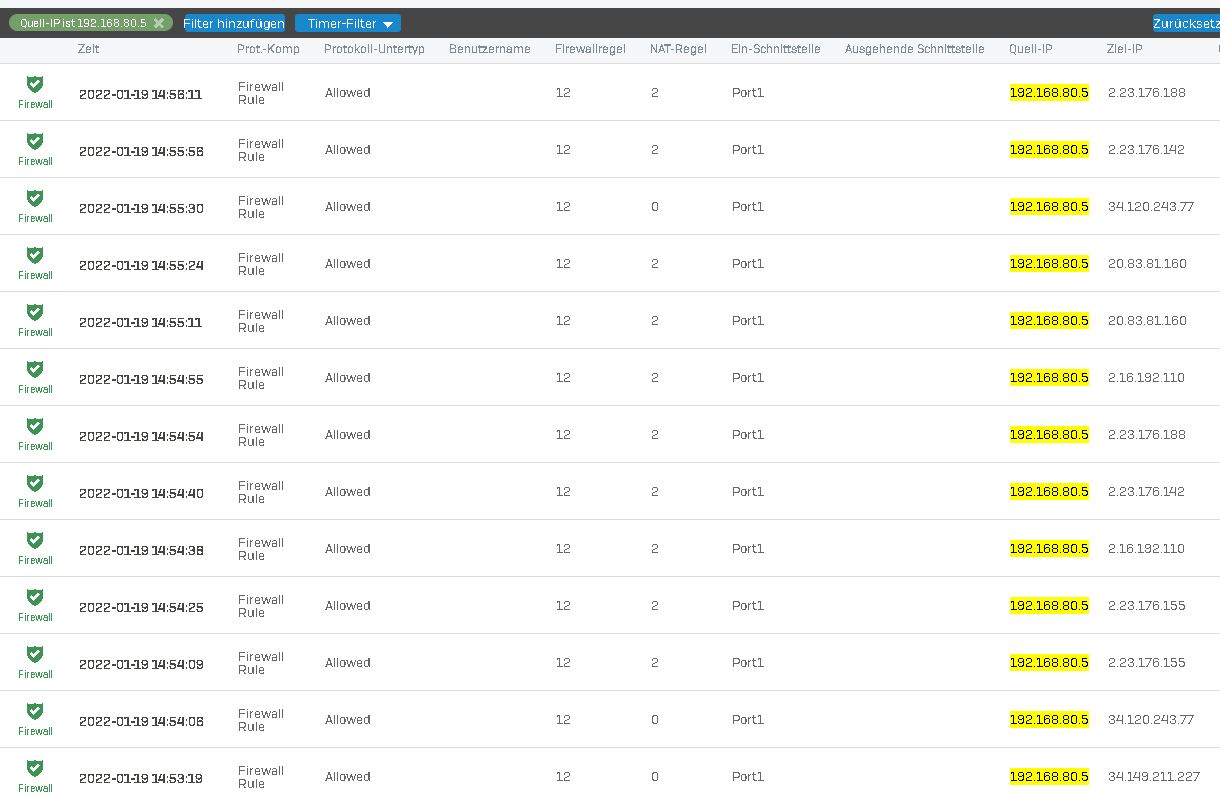Viewport: 1220px width, 798px height.
Task: Click Ziel-IP 34.149.211.227 in 14:53:19 row
Action: point(1154,776)
